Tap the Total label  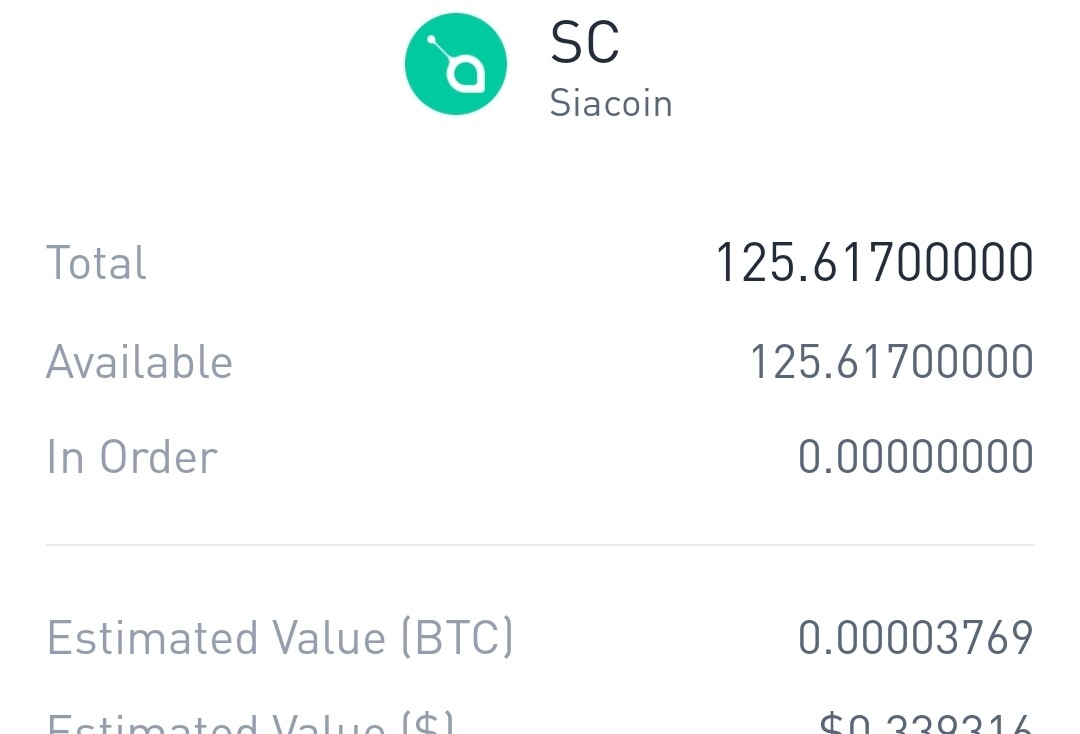(96, 262)
